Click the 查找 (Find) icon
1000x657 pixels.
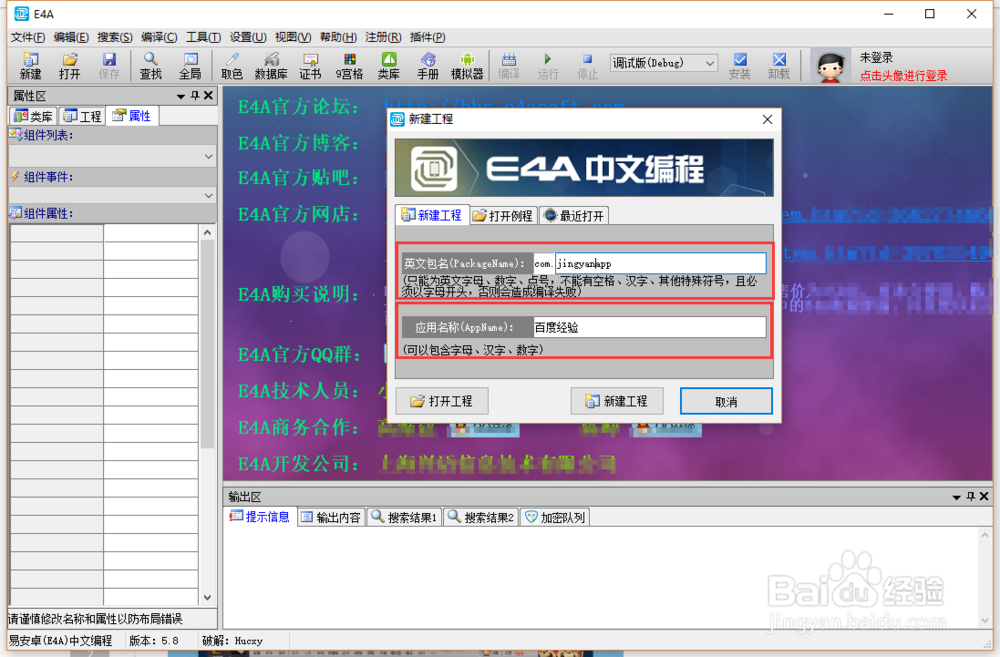pos(150,64)
